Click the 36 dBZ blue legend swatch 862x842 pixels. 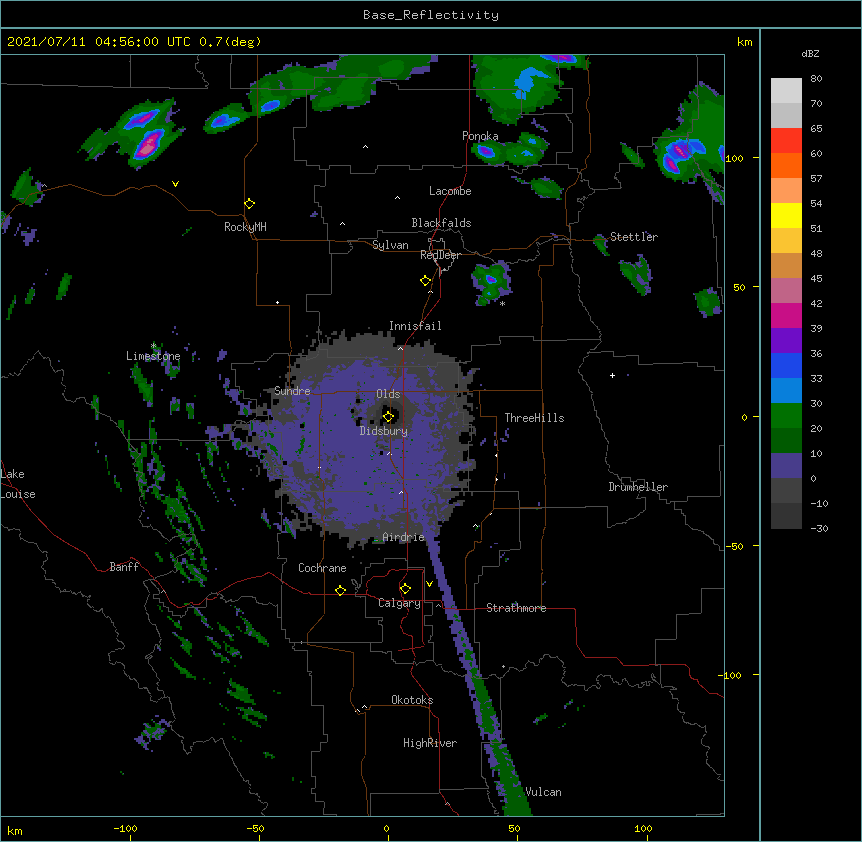click(x=786, y=365)
